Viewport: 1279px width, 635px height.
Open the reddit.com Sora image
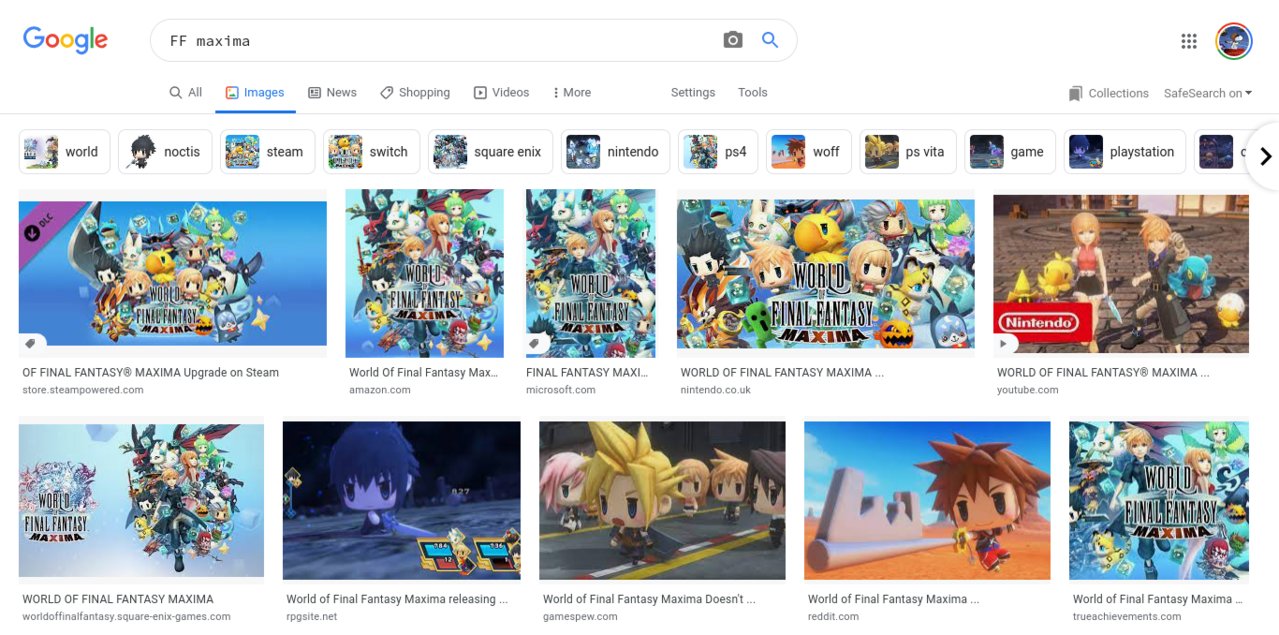coord(927,500)
